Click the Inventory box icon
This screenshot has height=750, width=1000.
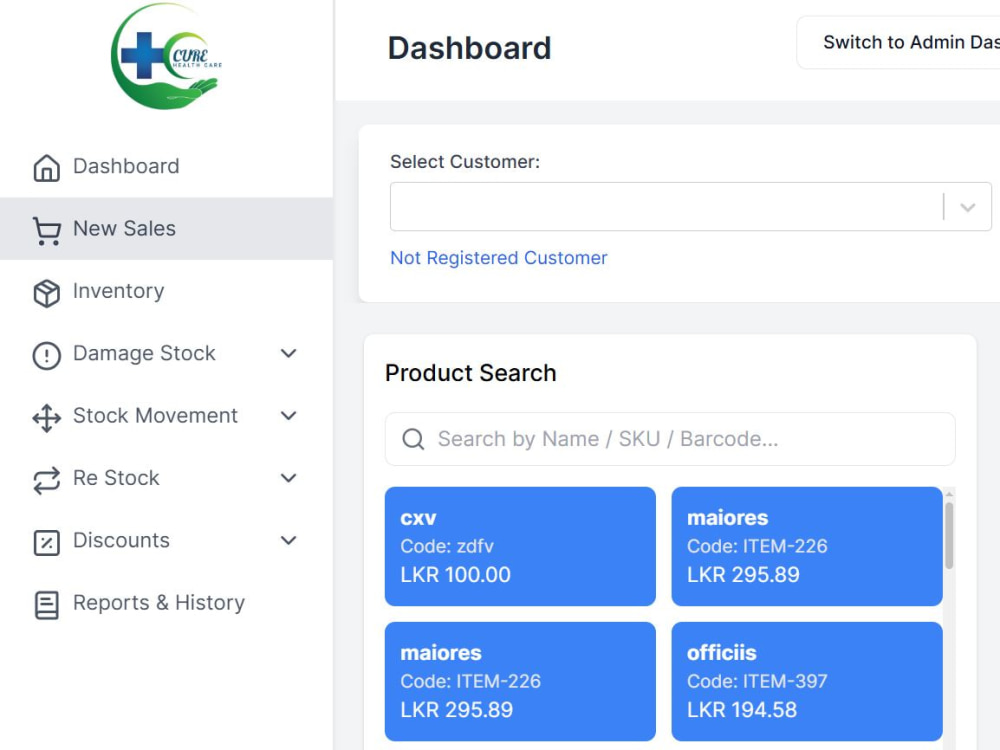click(47, 293)
